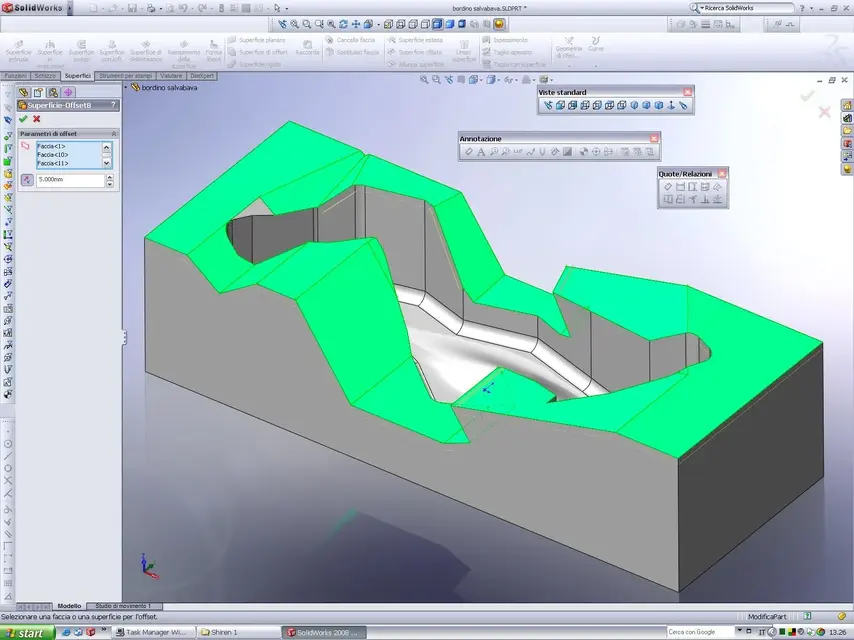Click the flip offset direction button

pos(26,181)
